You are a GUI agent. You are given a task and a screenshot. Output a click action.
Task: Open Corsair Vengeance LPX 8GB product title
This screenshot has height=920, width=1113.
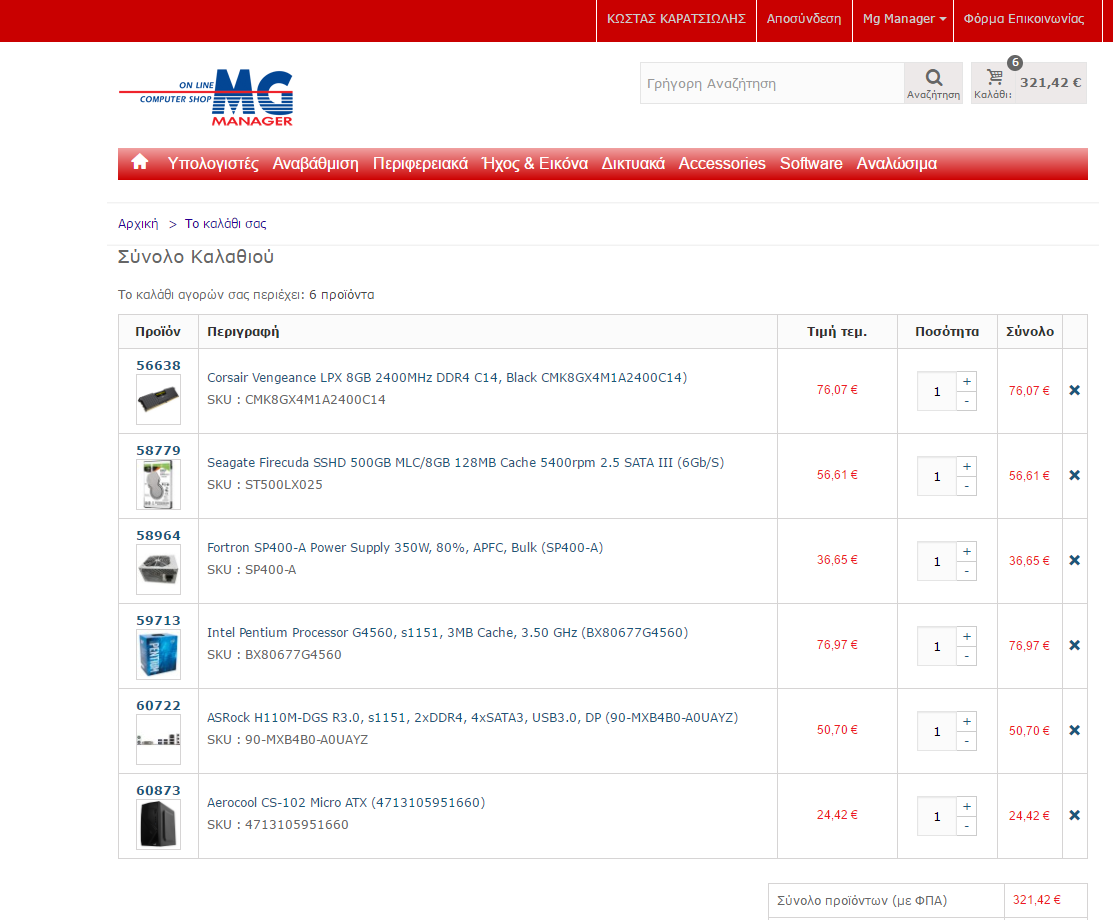point(447,378)
